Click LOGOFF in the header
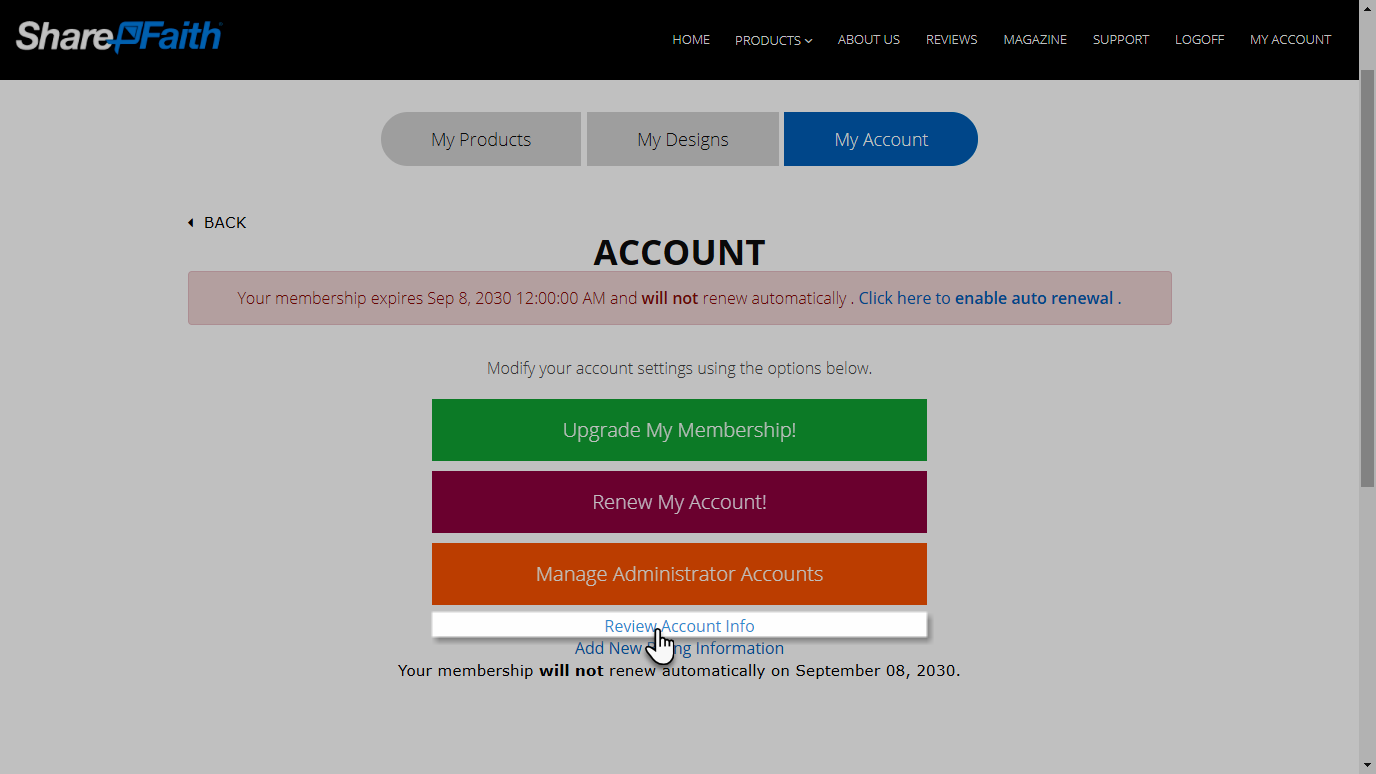The image size is (1376, 774). (x=1200, y=40)
